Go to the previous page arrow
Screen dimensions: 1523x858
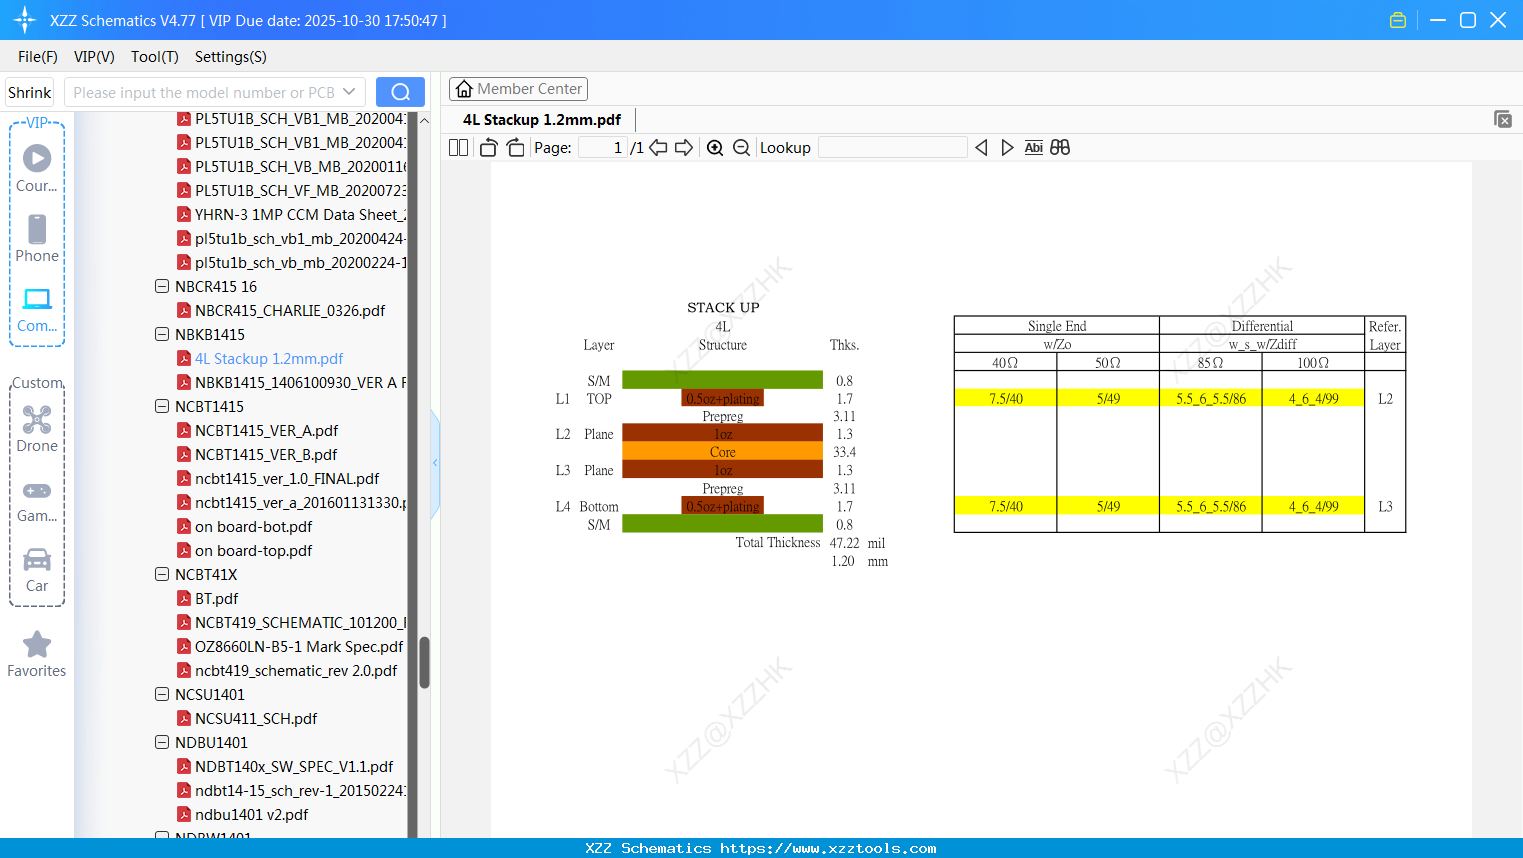click(x=658, y=148)
